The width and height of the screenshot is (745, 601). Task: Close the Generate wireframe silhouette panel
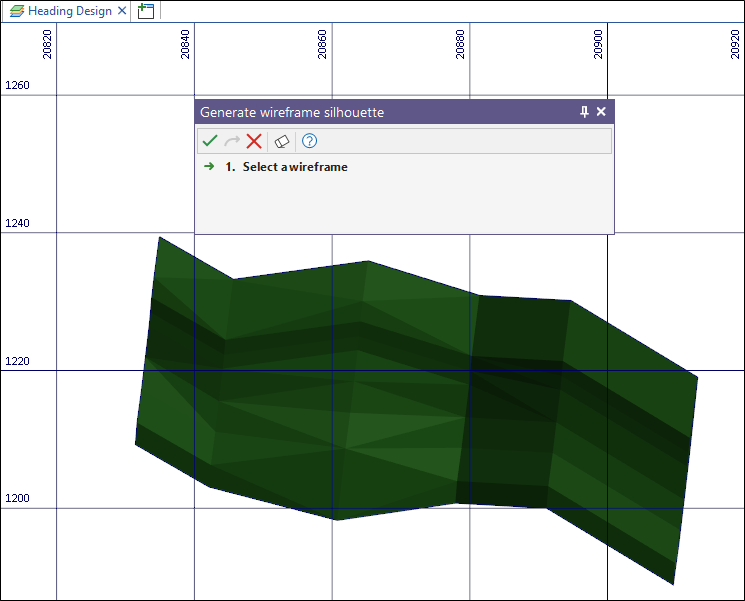(601, 112)
